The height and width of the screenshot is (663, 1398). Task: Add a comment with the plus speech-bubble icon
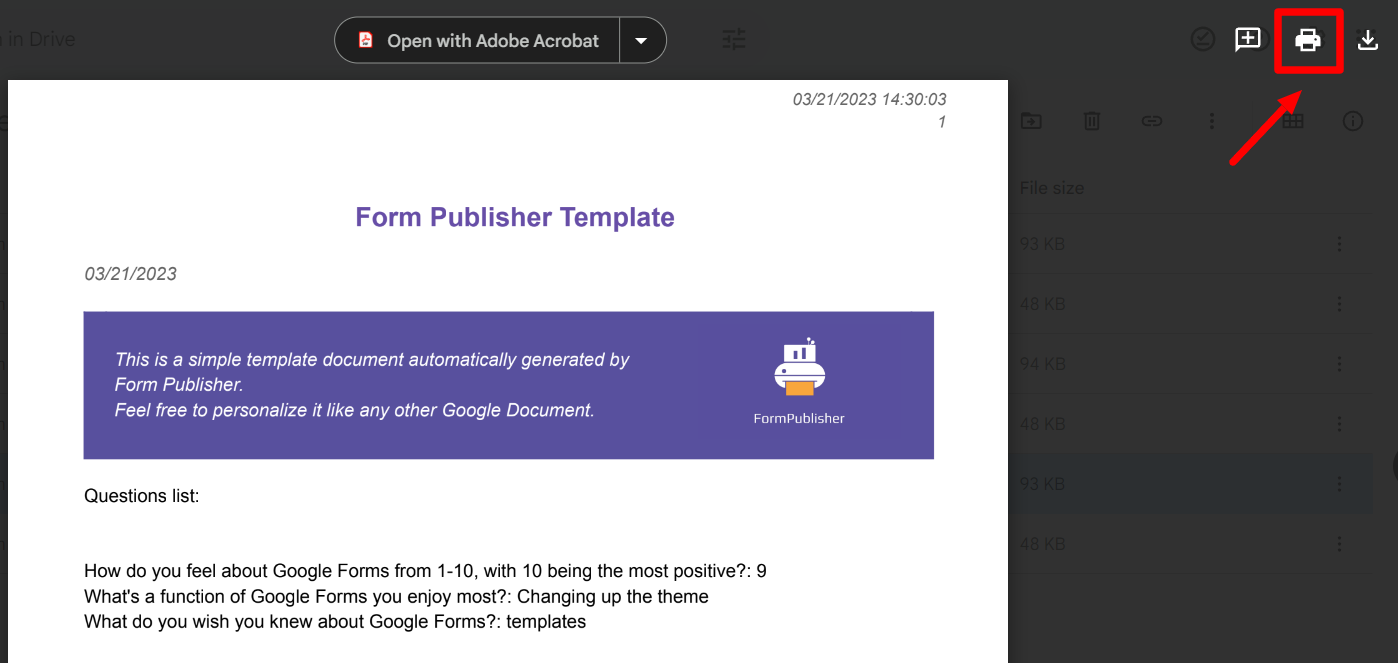click(x=1247, y=40)
